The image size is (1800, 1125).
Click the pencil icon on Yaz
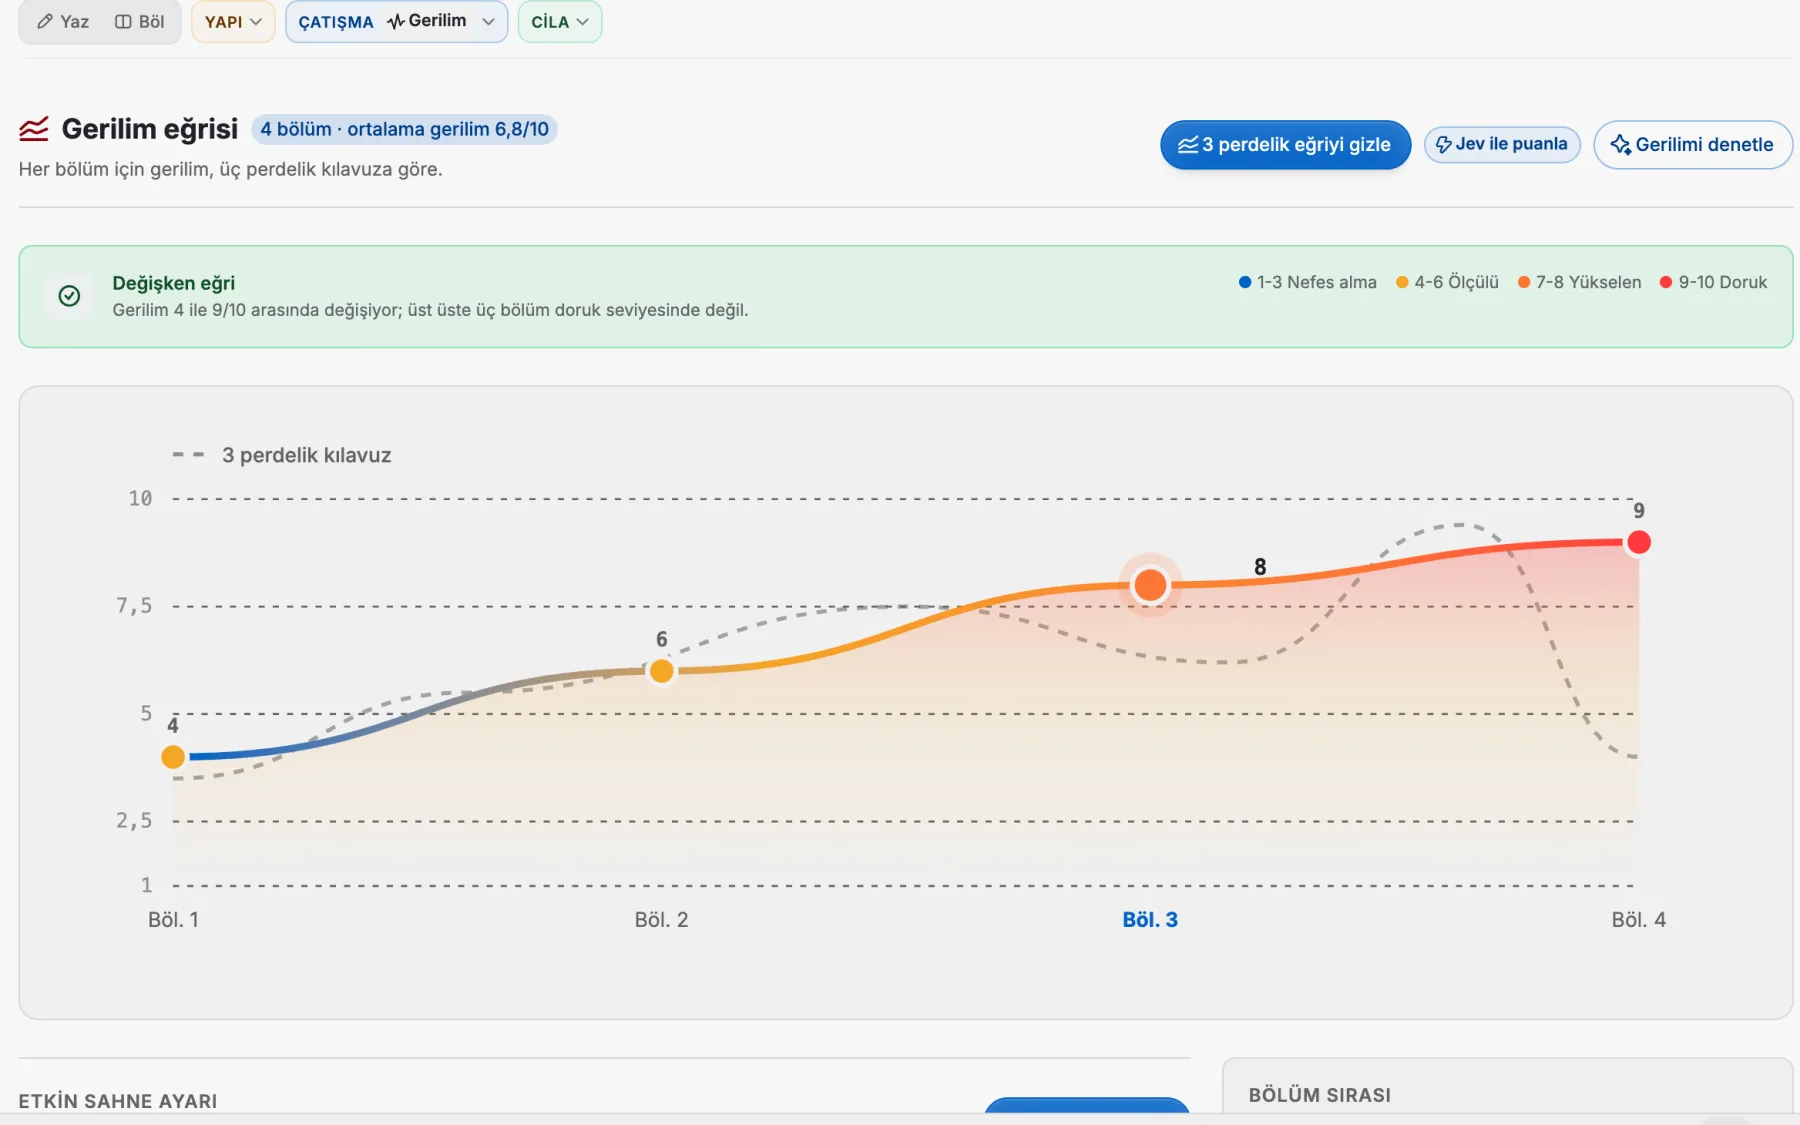(x=45, y=21)
